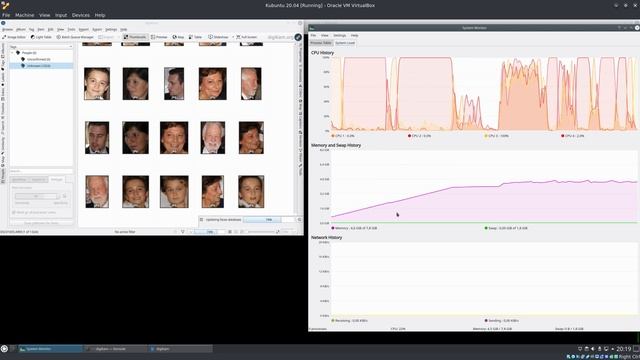
Task: Switch to Thumbnails view
Action: point(135,37)
